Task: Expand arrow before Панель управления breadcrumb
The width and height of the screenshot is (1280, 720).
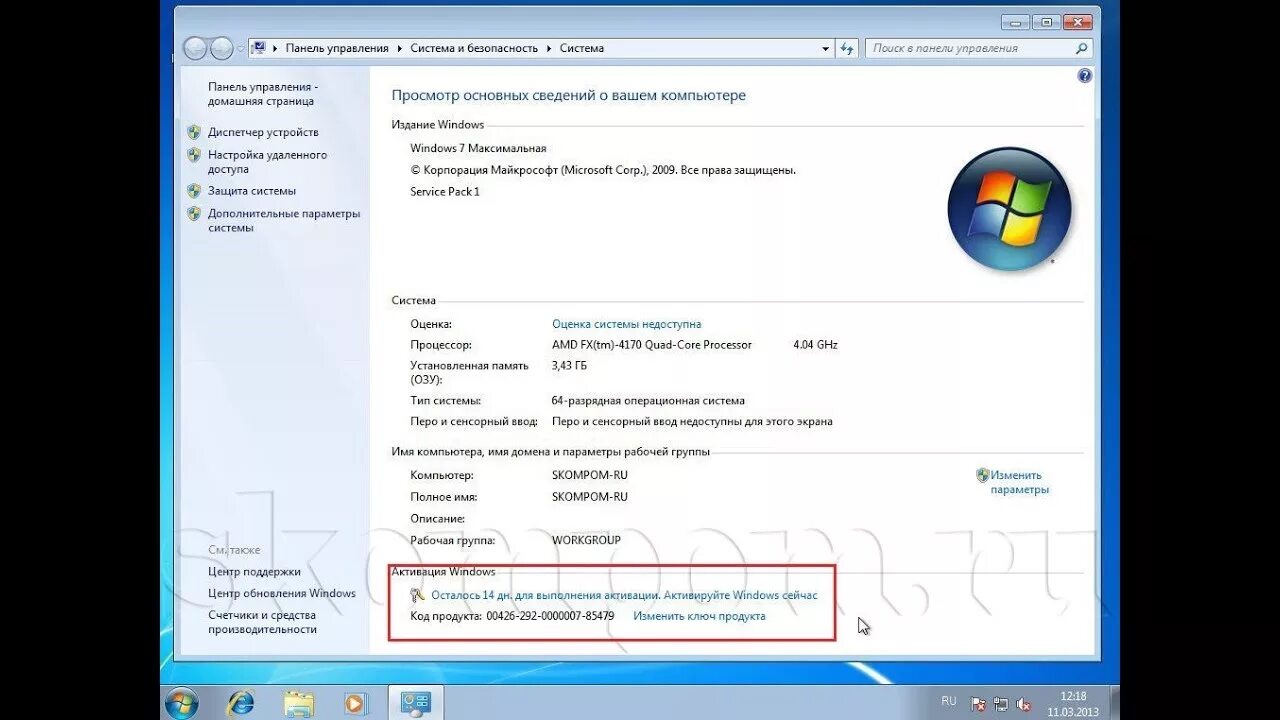Action: click(275, 48)
